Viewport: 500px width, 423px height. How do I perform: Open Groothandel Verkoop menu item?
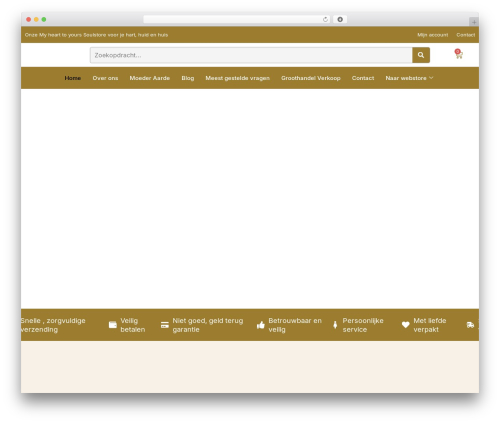coord(311,78)
